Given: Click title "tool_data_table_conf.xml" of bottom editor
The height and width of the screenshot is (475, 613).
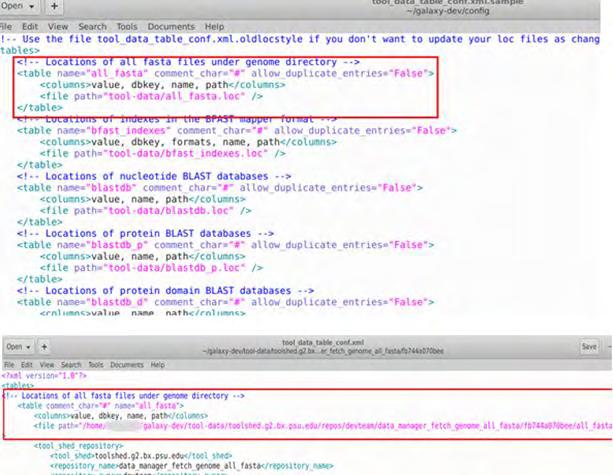Looking at the screenshot, I should (323, 342).
